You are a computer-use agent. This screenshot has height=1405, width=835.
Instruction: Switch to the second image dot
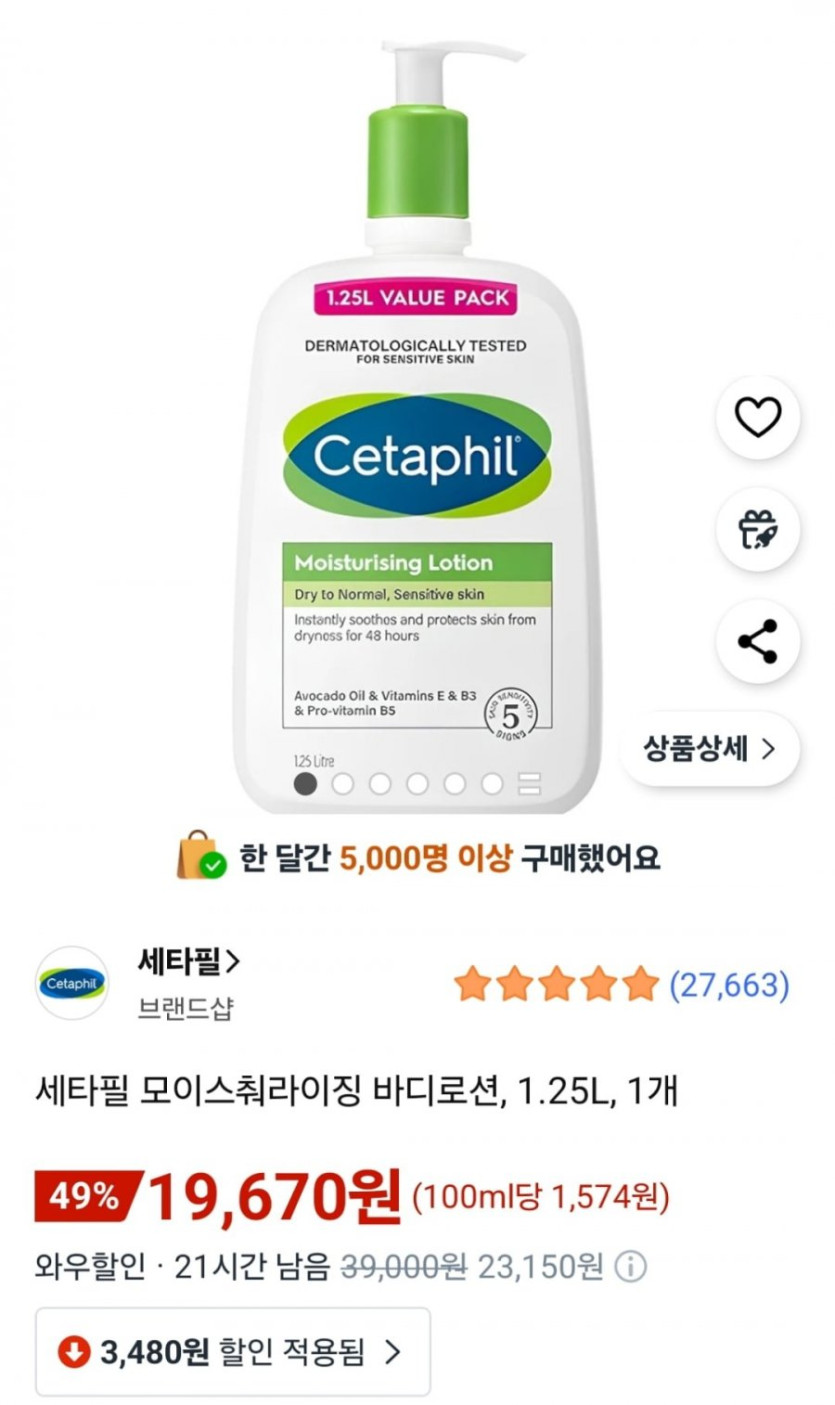(x=343, y=784)
